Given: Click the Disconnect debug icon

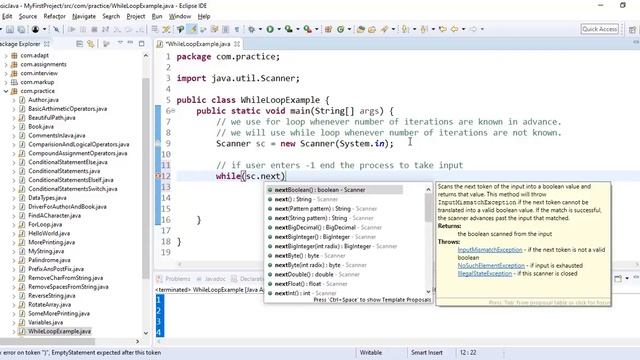Looking at the screenshot, I should coord(105,29).
